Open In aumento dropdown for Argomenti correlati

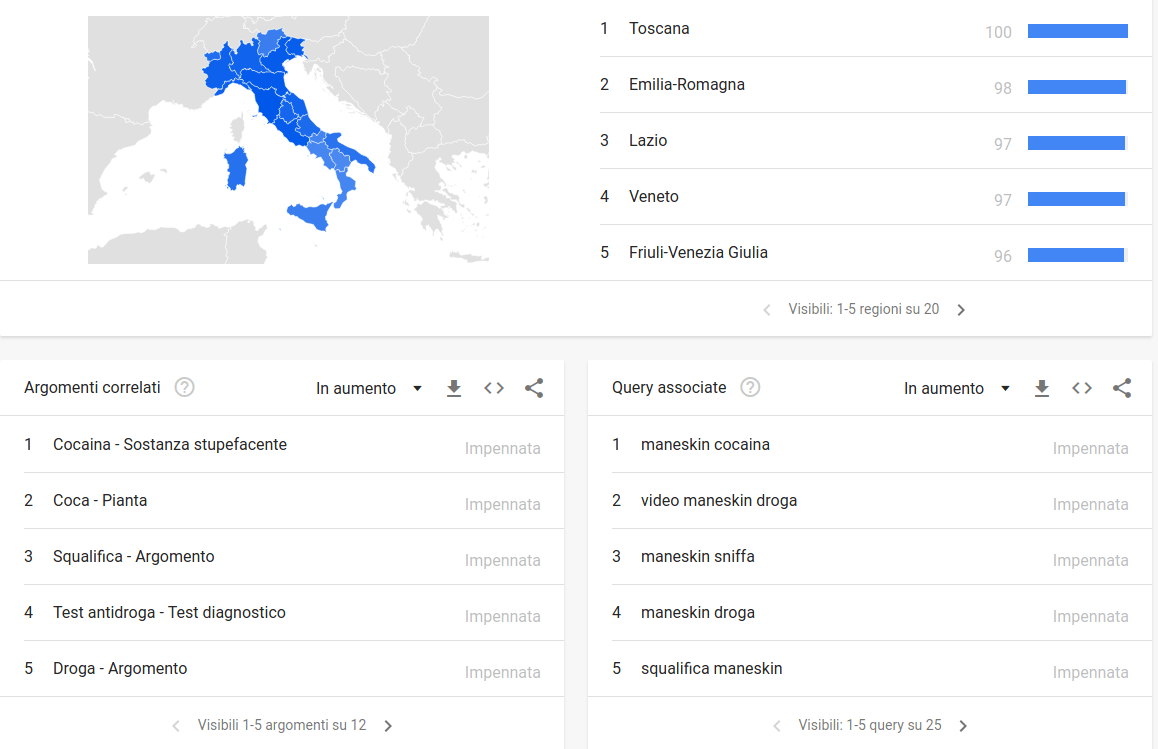point(369,389)
